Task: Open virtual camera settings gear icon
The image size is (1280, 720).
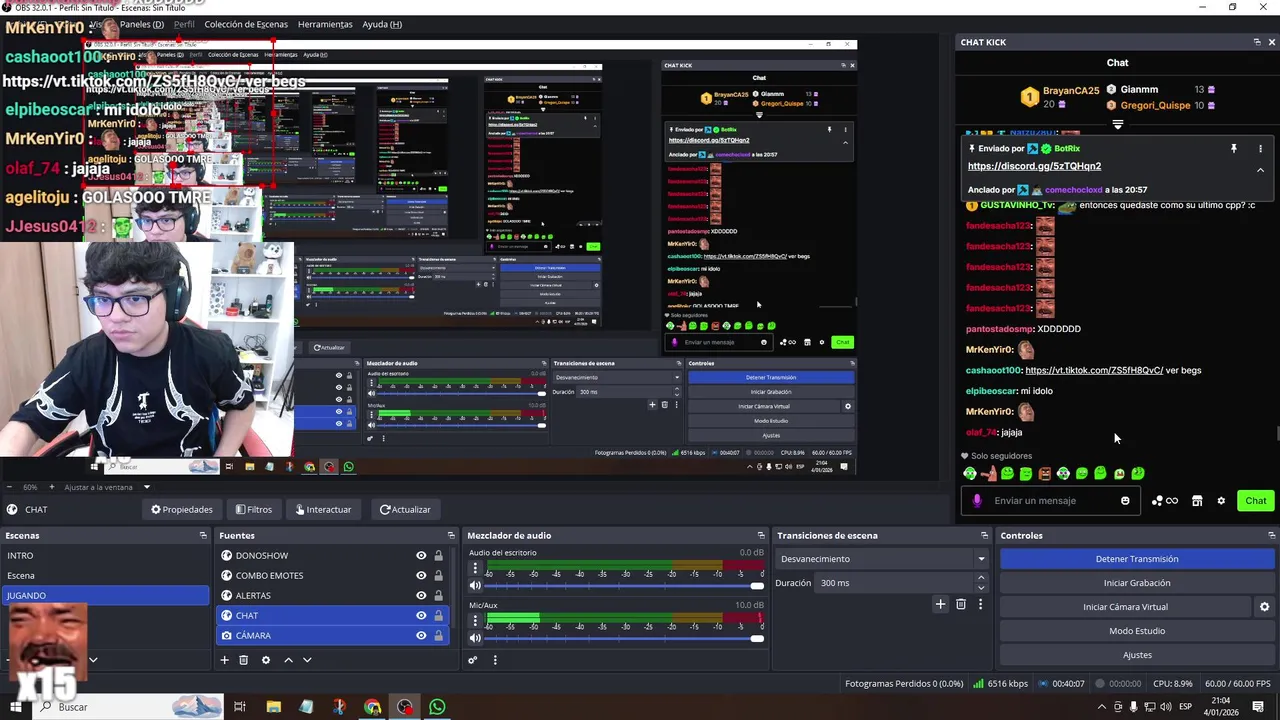Action: pyautogui.click(x=1264, y=607)
